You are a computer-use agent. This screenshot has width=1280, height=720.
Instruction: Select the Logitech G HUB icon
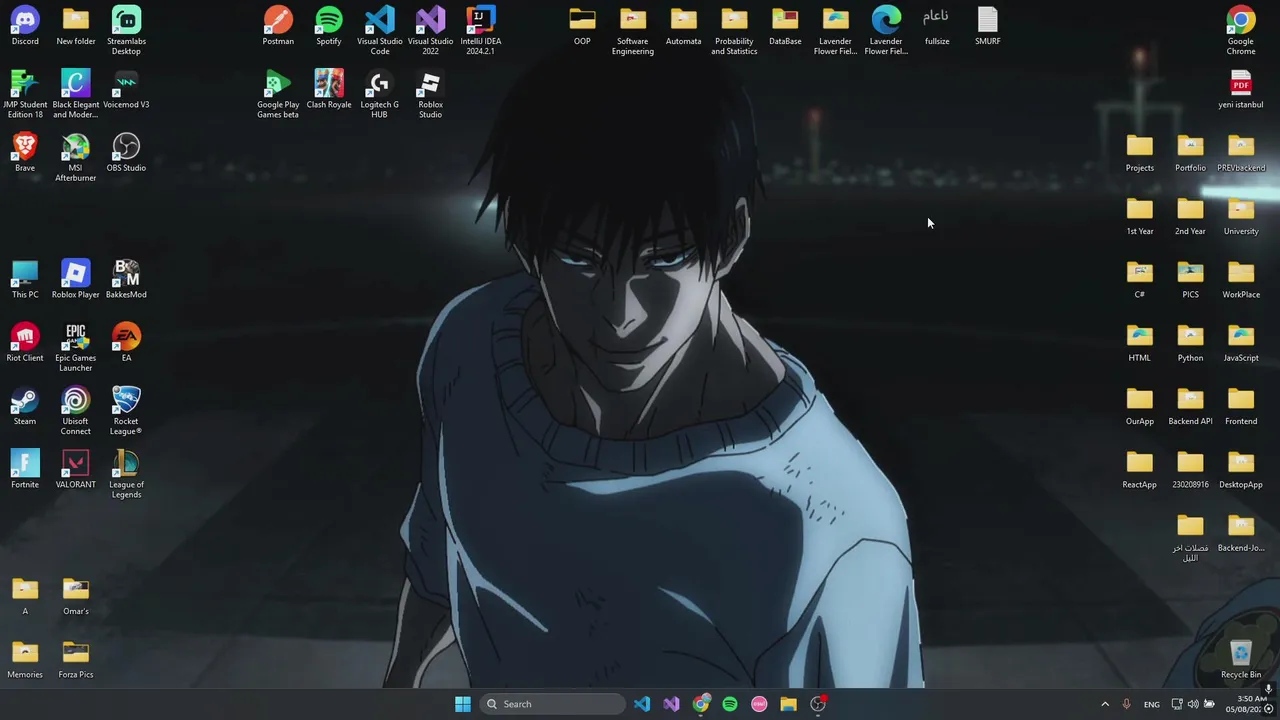pos(380,94)
